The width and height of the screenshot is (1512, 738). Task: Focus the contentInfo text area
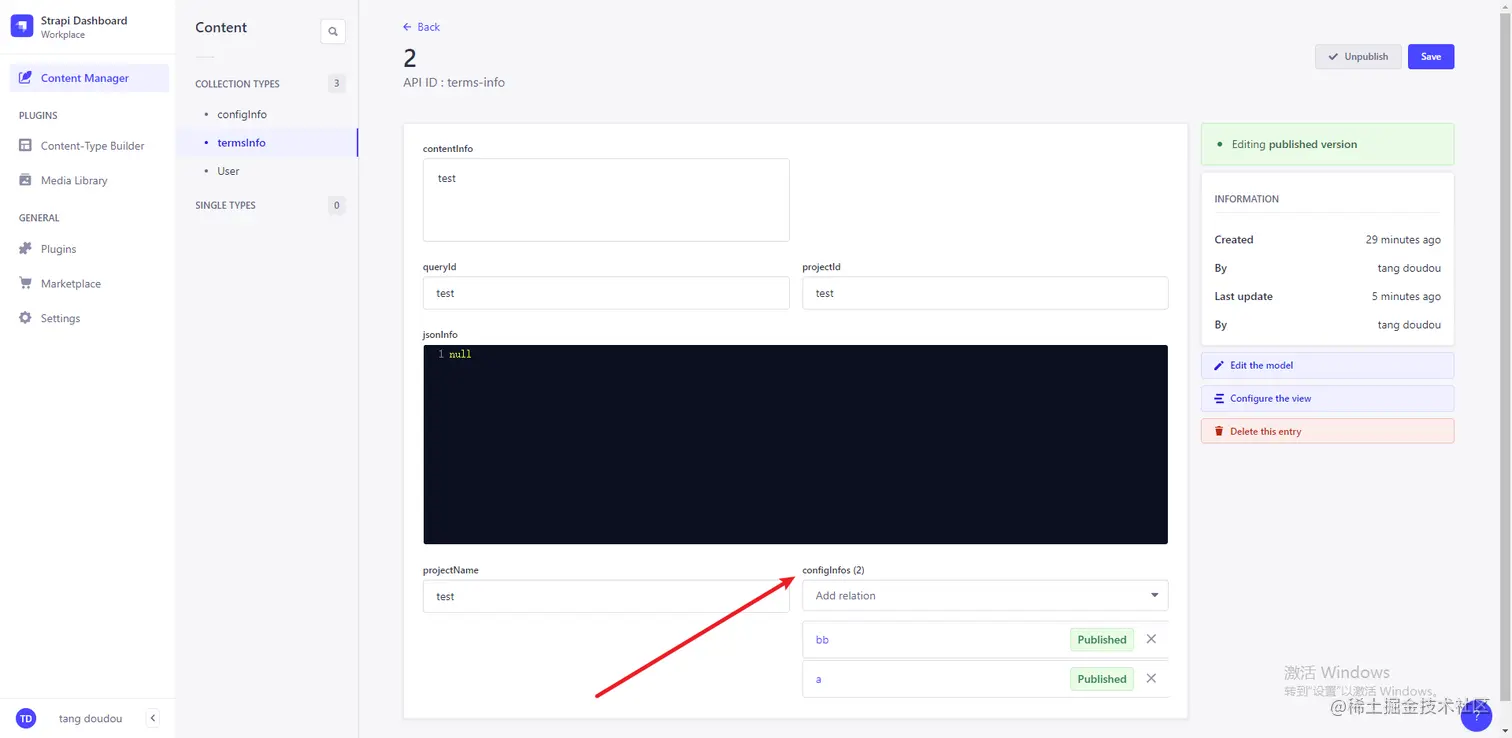tap(606, 200)
